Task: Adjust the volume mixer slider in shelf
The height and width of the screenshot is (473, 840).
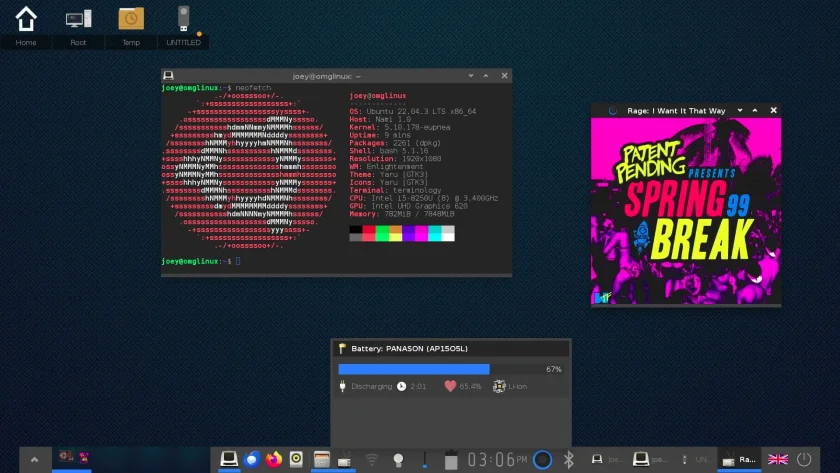Action: [x=425, y=460]
